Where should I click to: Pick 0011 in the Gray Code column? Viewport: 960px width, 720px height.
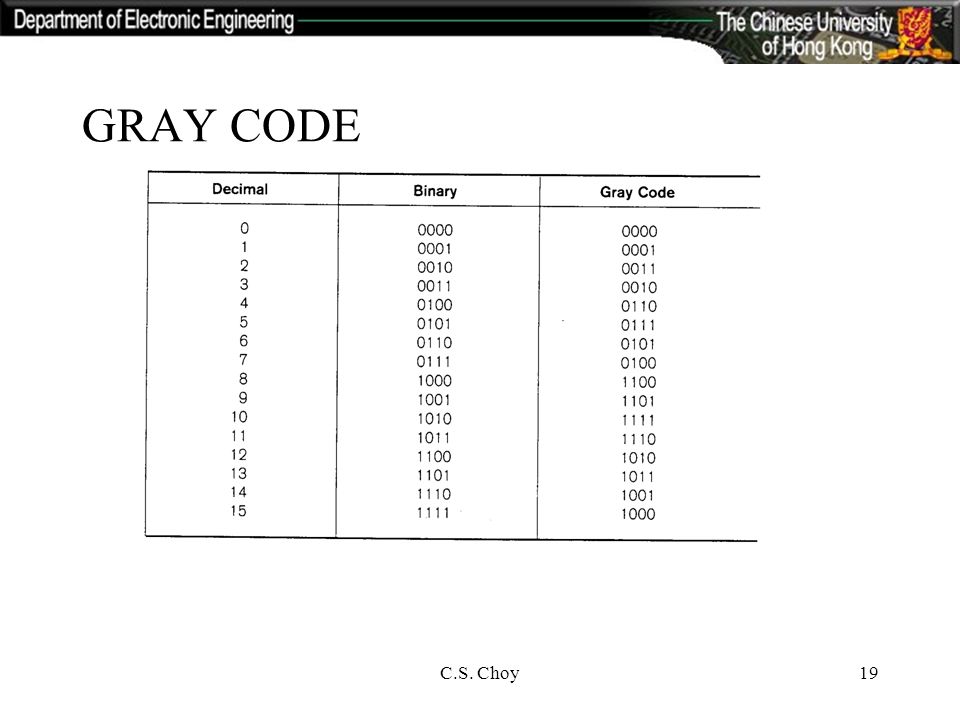(639, 269)
